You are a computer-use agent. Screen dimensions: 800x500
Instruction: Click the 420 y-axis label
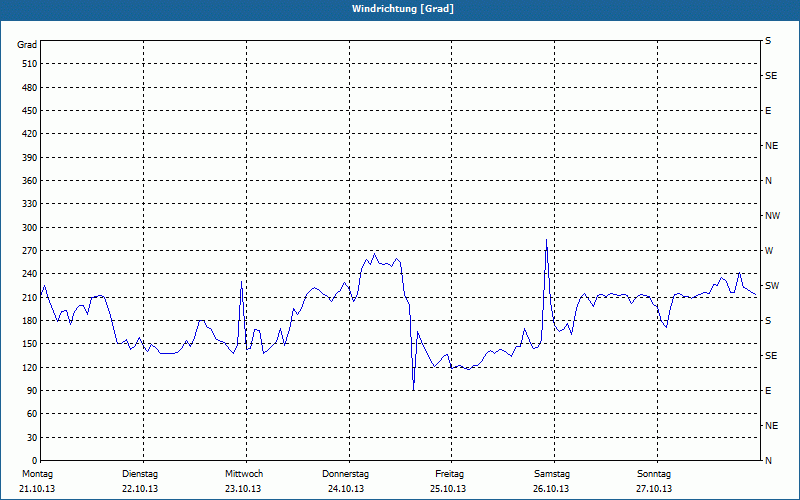tap(30, 134)
